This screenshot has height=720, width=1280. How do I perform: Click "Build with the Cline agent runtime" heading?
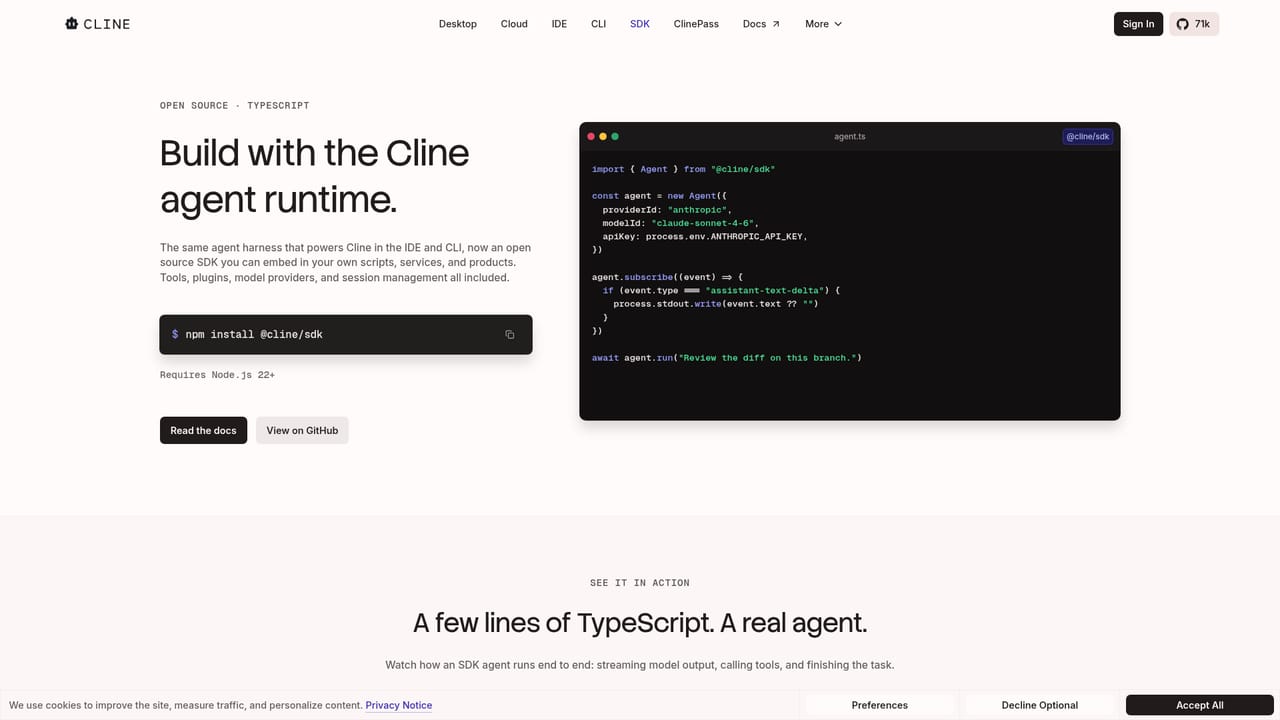(315, 176)
